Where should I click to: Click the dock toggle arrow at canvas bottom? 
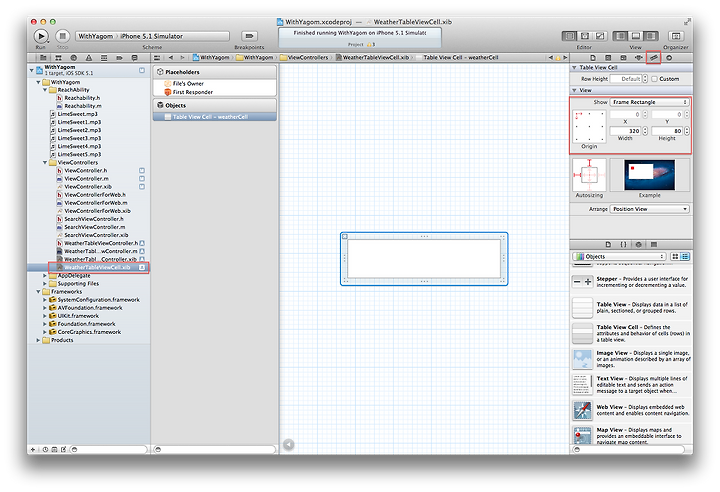(288, 444)
